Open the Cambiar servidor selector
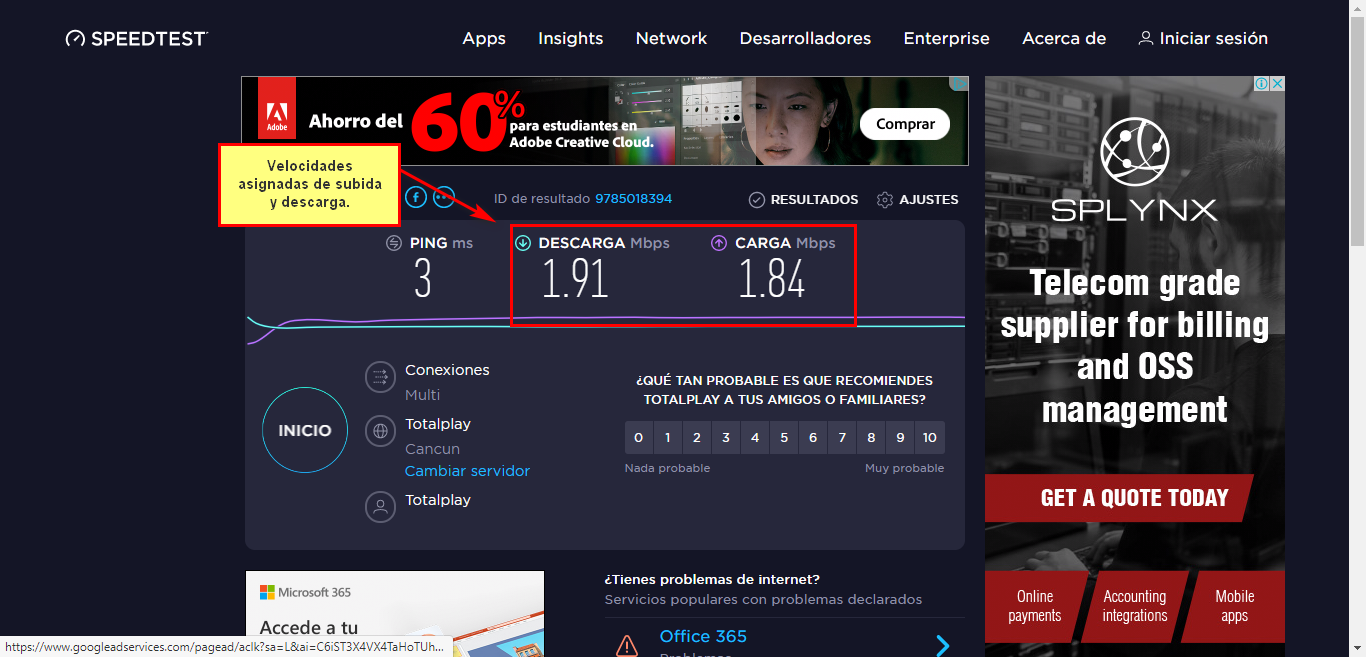Screen dimensions: 1366x657 tap(467, 471)
